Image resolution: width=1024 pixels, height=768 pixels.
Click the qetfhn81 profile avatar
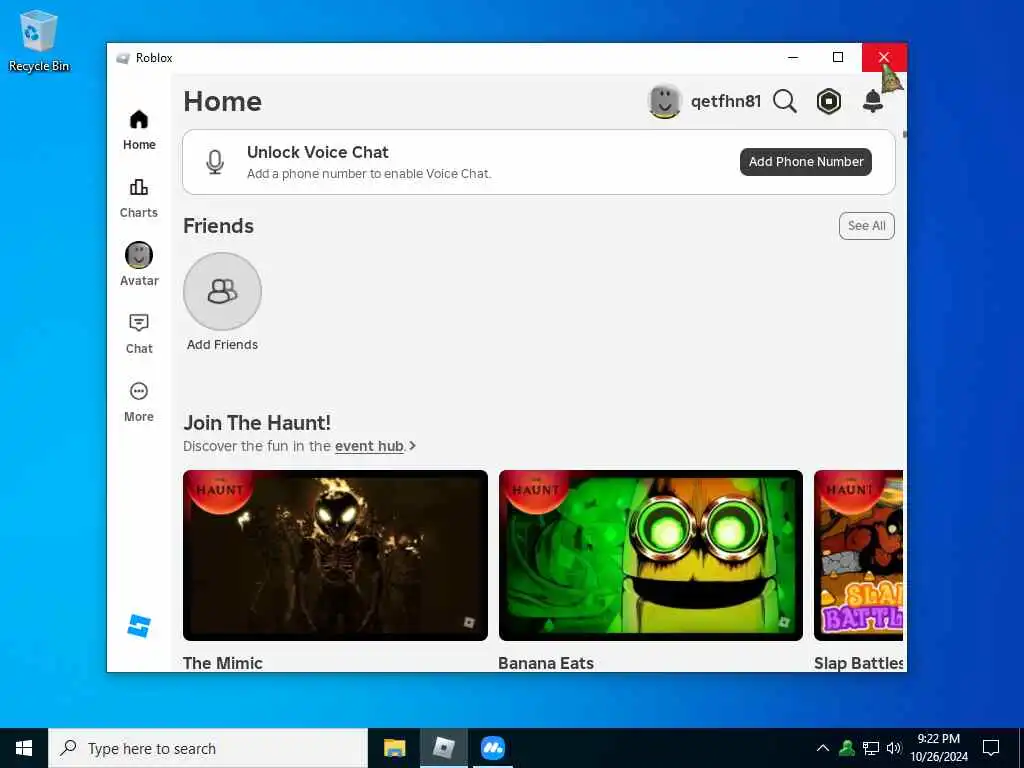(665, 101)
